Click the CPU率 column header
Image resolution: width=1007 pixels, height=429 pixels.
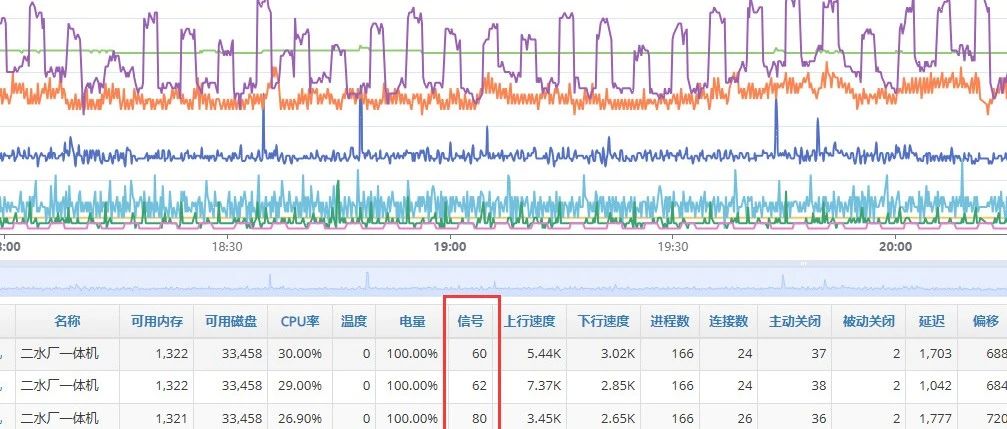pyautogui.click(x=300, y=321)
